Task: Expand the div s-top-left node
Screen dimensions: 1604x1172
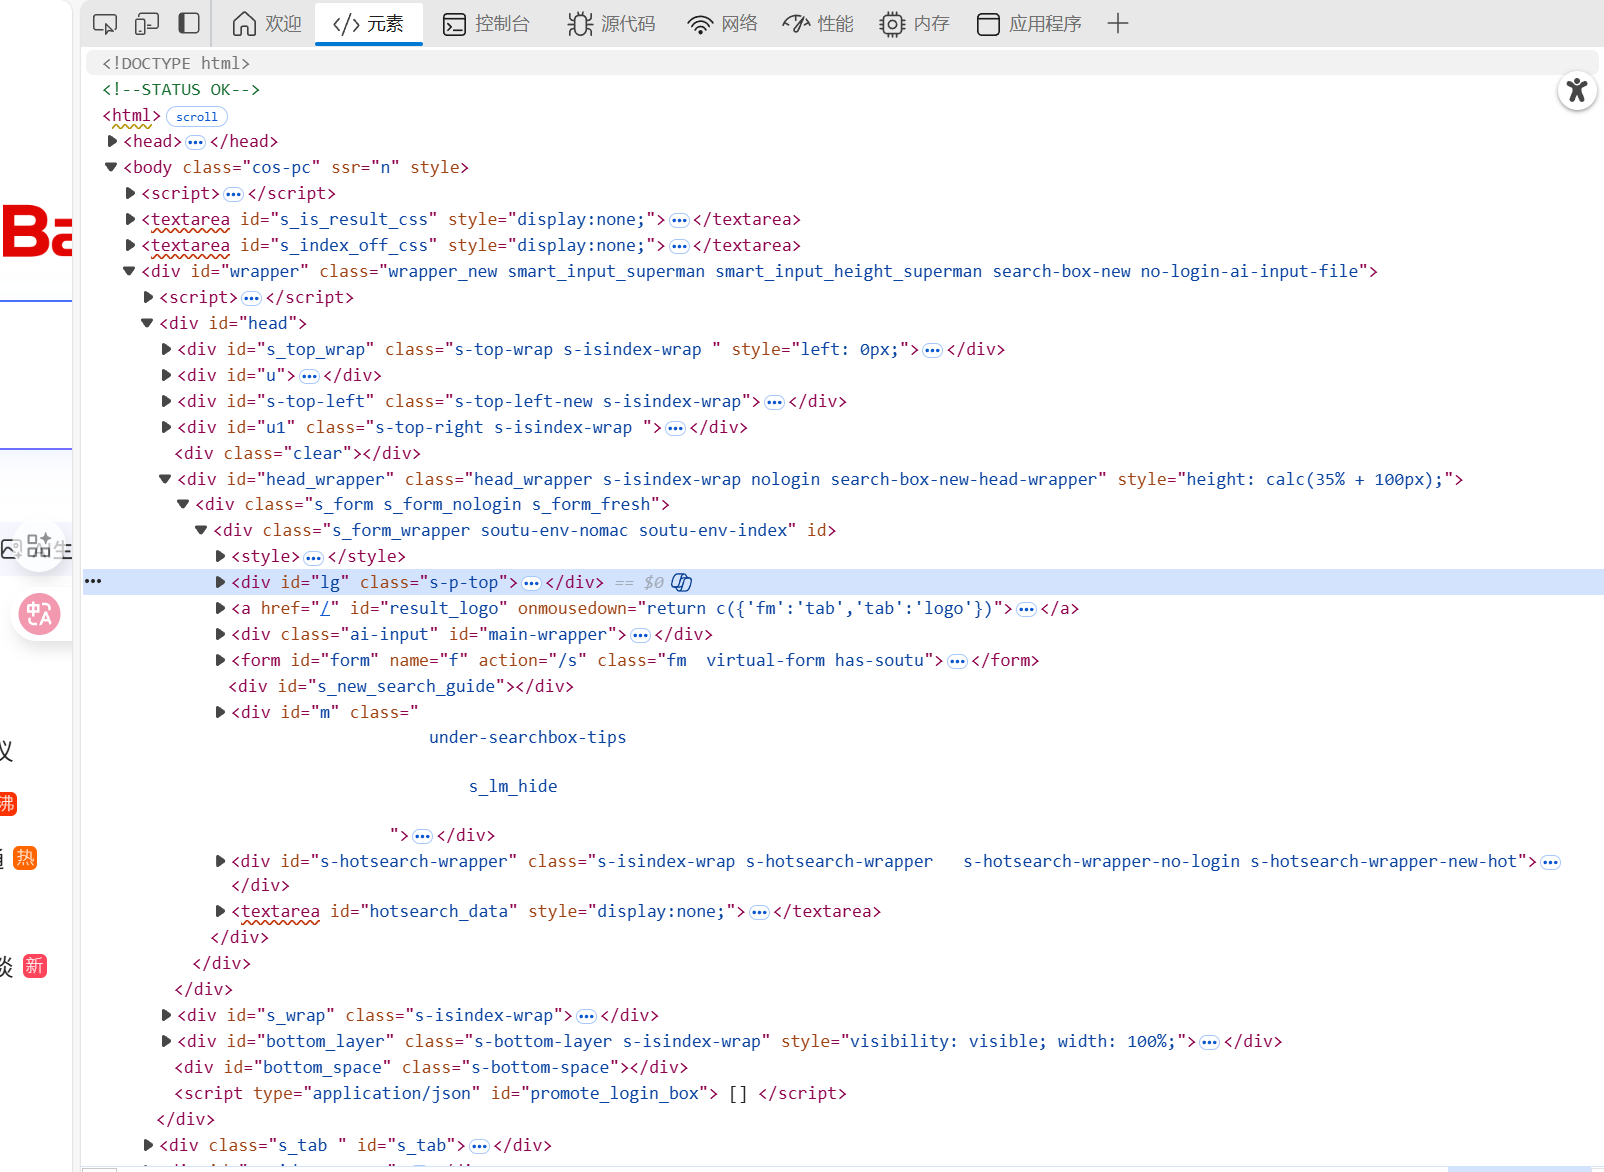Action: (x=167, y=402)
